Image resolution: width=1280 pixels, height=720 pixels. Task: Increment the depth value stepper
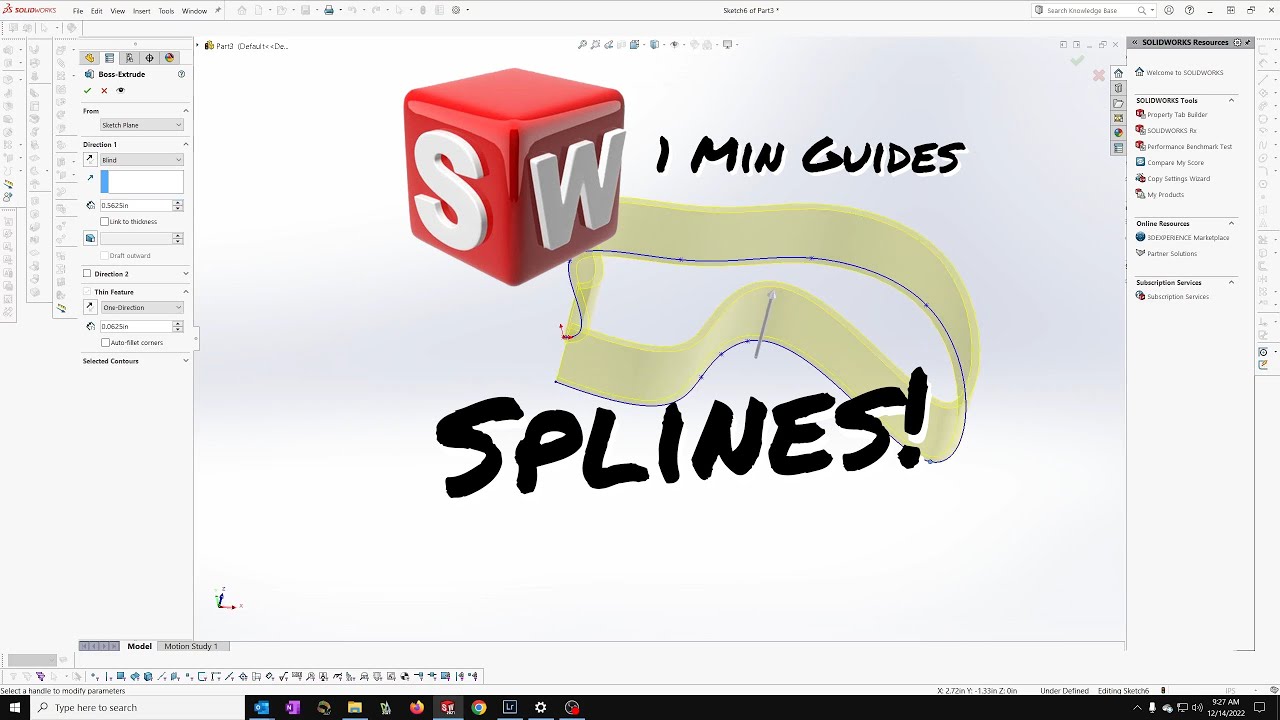click(x=178, y=202)
